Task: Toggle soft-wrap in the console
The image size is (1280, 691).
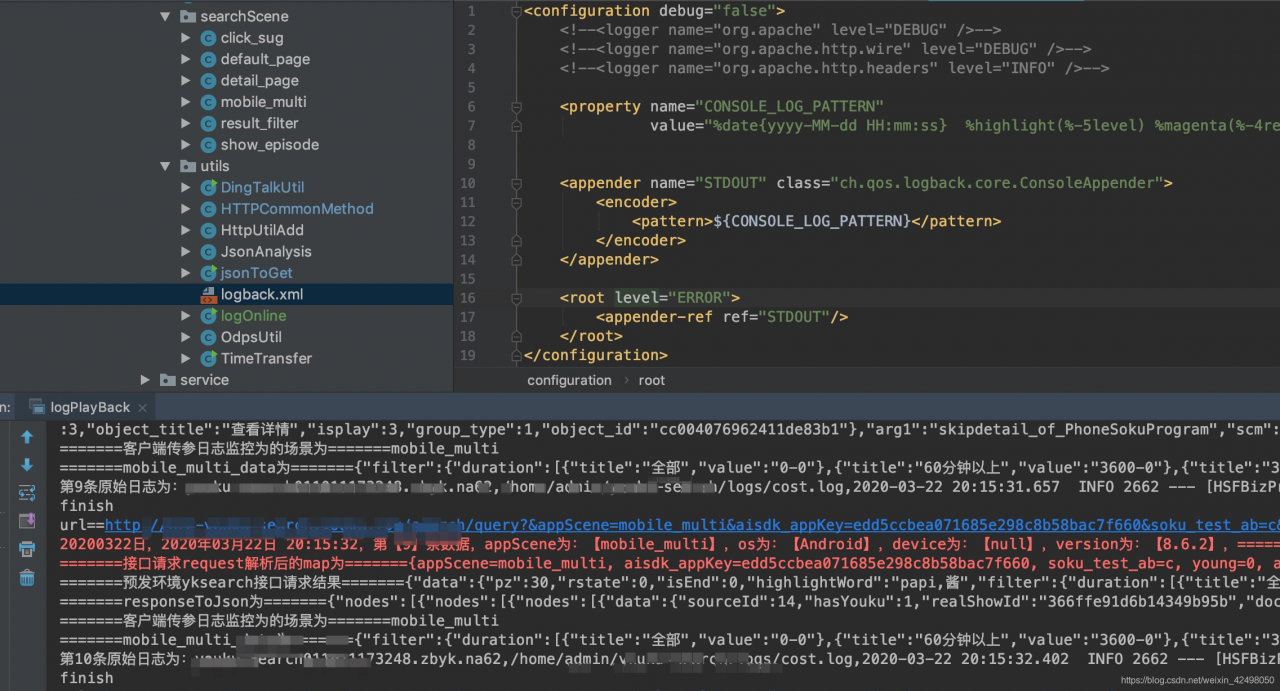Action: (x=27, y=493)
